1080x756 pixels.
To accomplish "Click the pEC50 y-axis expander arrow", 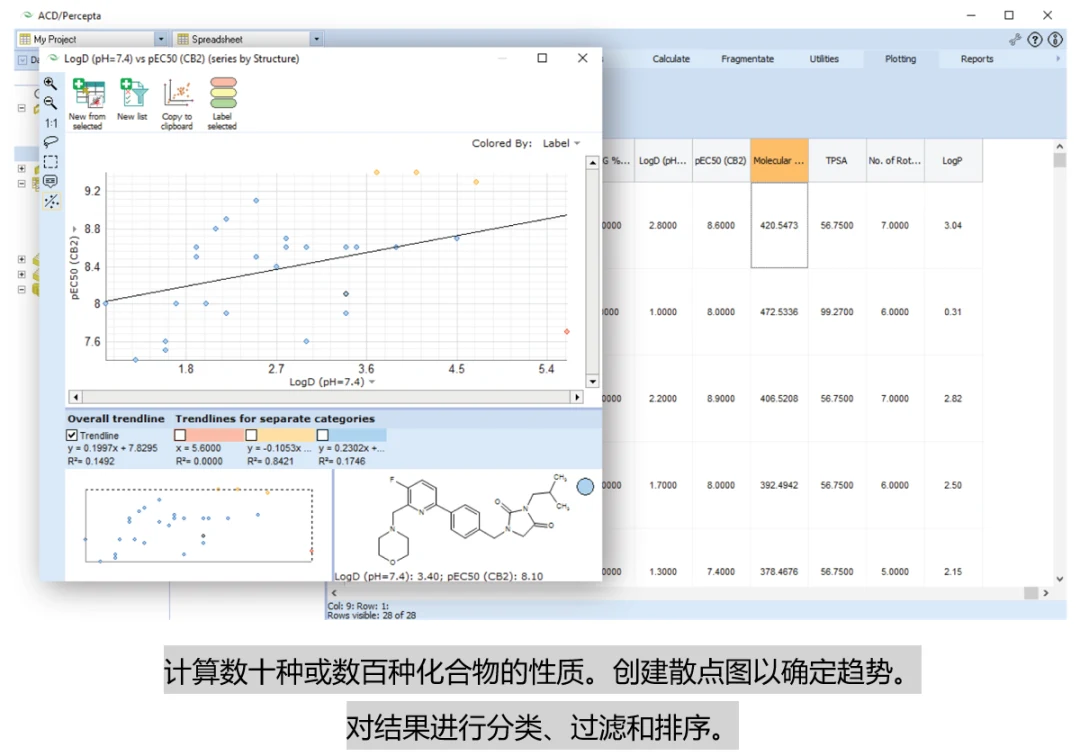I will (74, 229).
